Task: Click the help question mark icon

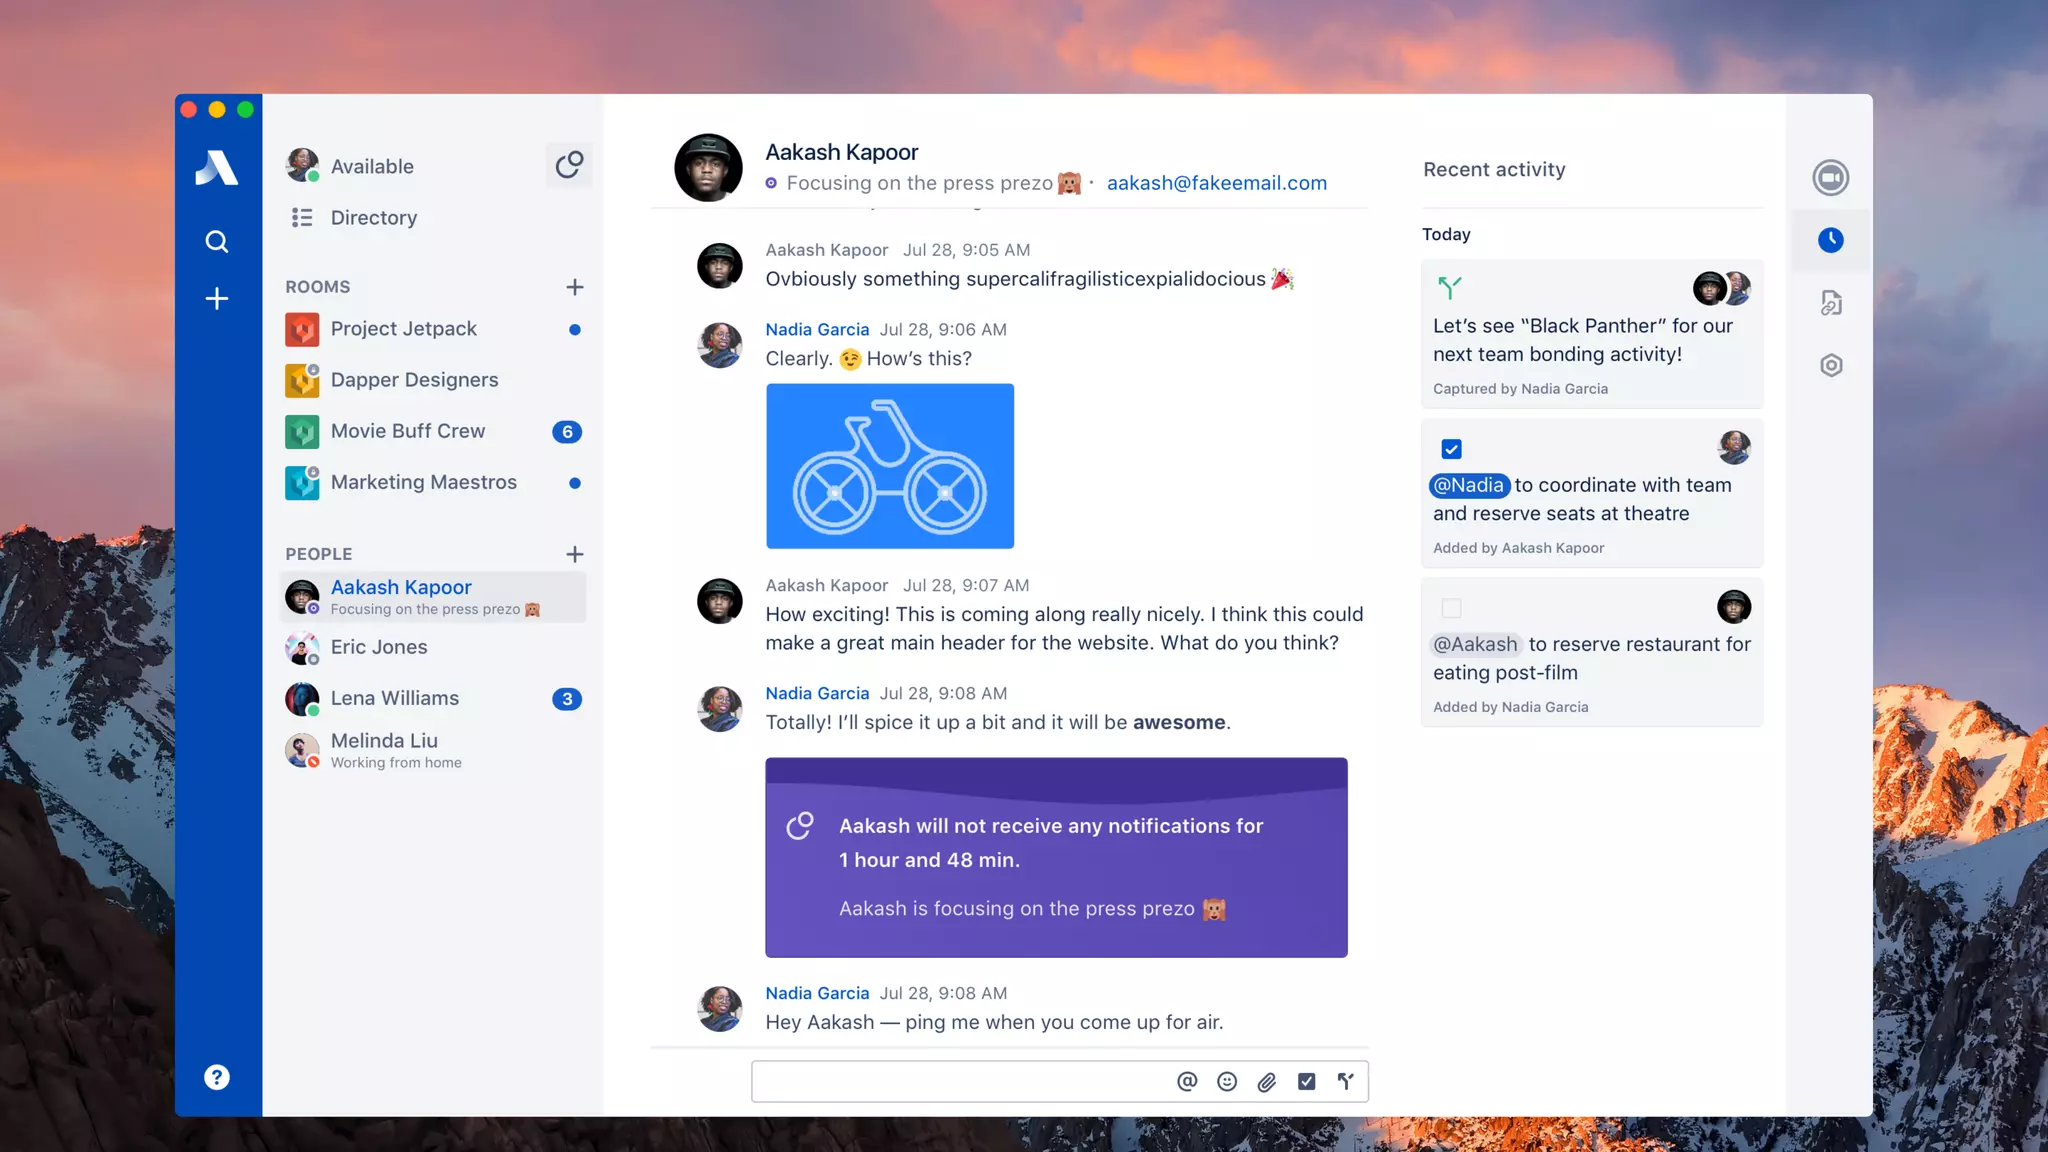Action: tap(216, 1077)
